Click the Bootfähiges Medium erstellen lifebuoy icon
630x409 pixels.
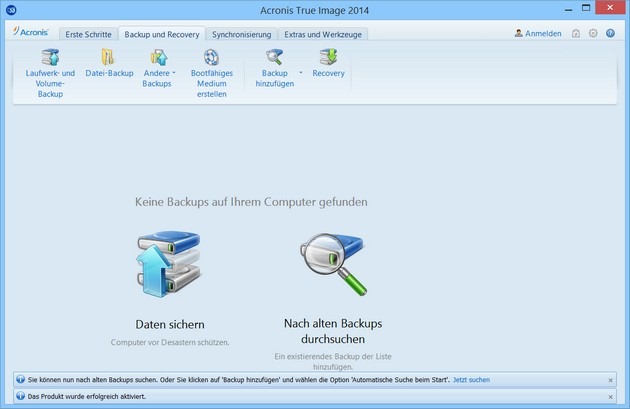[211, 57]
